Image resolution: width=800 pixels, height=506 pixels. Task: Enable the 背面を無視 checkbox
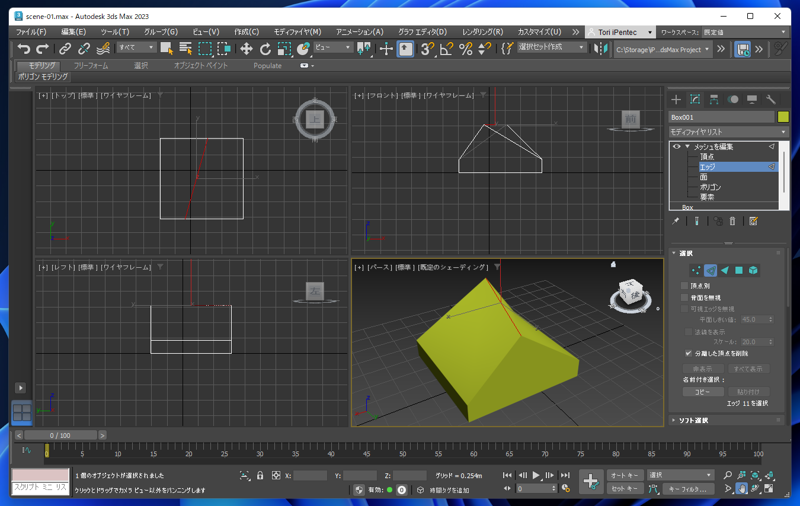click(x=685, y=297)
